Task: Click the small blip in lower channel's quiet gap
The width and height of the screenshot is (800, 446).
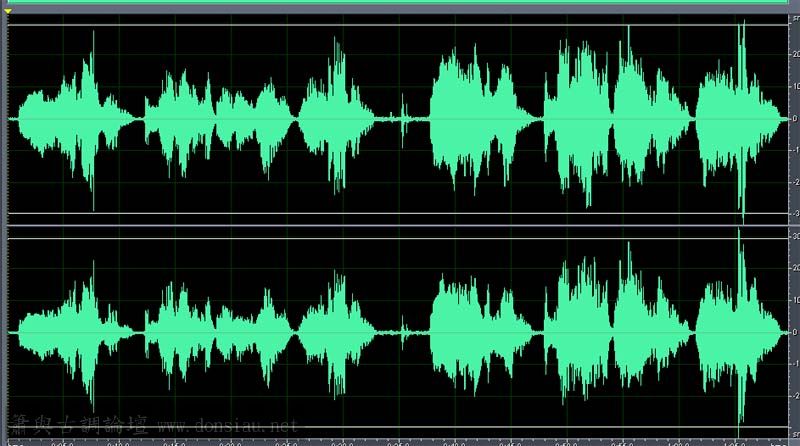Action: tap(404, 331)
